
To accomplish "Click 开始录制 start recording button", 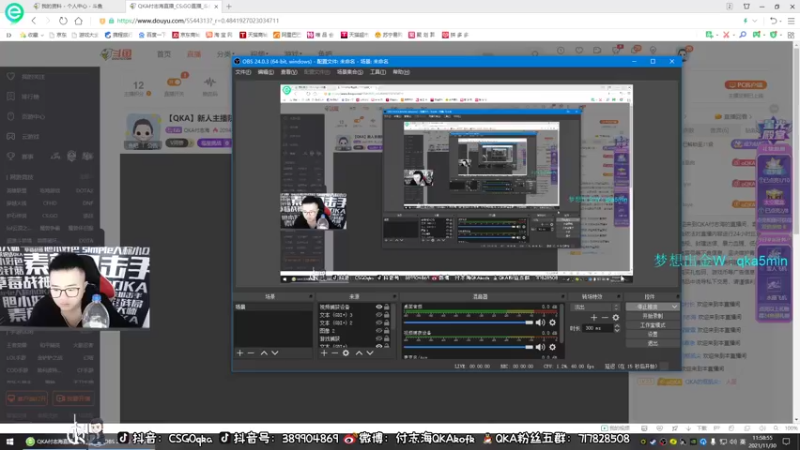I will click(x=653, y=316).
